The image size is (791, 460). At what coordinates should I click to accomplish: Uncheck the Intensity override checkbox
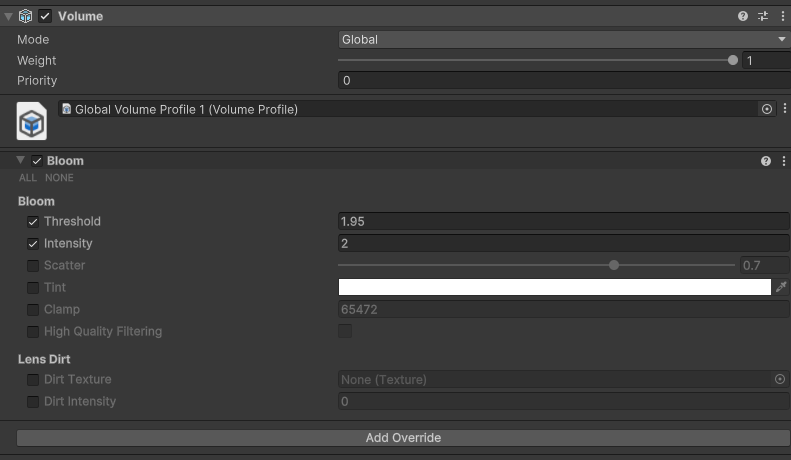coord(33,244)
